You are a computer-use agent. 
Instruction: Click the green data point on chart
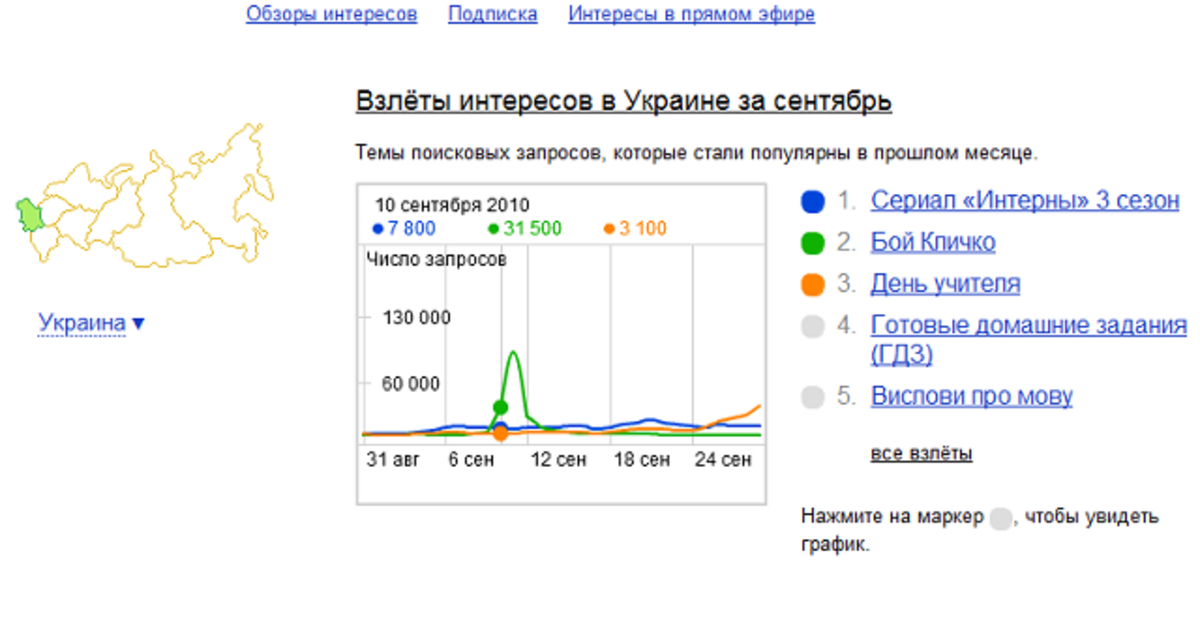500,407
